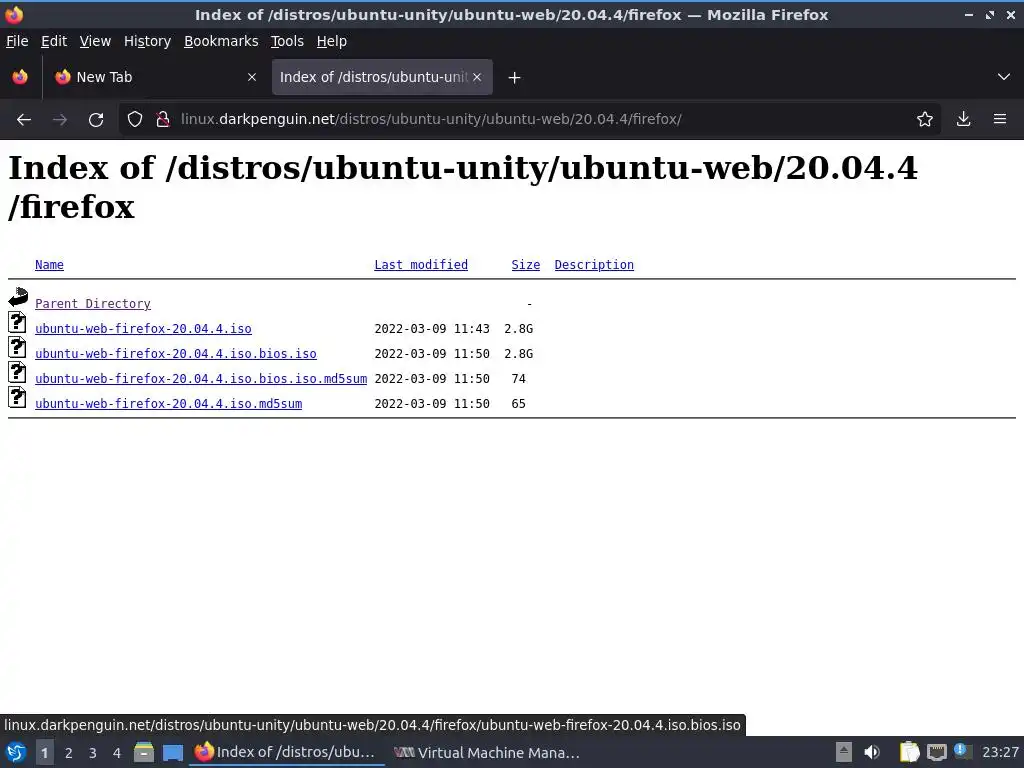Click the 2022-03-09 11:43 date cell
This screenshot has width=1024, height=768.
click(x=432, y=328)
